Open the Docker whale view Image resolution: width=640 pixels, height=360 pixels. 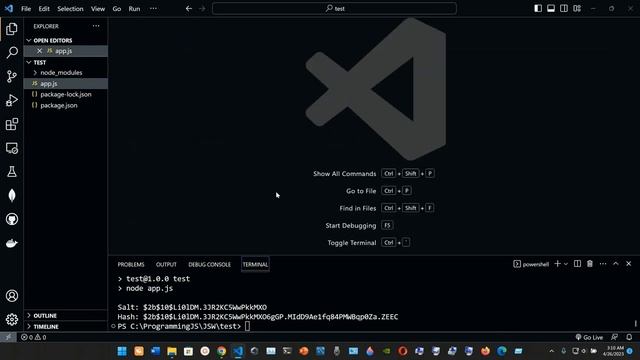tap(12, 243)
